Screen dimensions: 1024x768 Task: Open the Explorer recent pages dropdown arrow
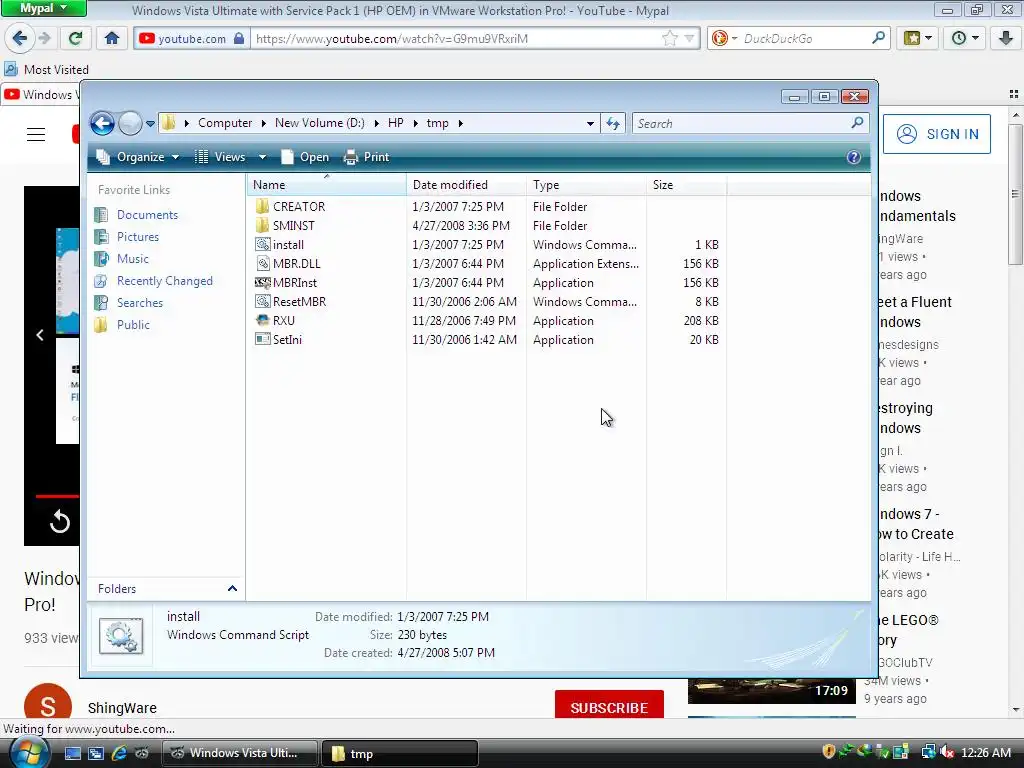click(150, 123)
